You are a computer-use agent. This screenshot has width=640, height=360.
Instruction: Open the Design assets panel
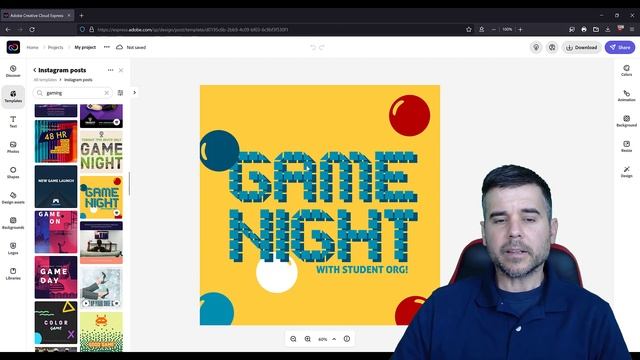(13, 198)
